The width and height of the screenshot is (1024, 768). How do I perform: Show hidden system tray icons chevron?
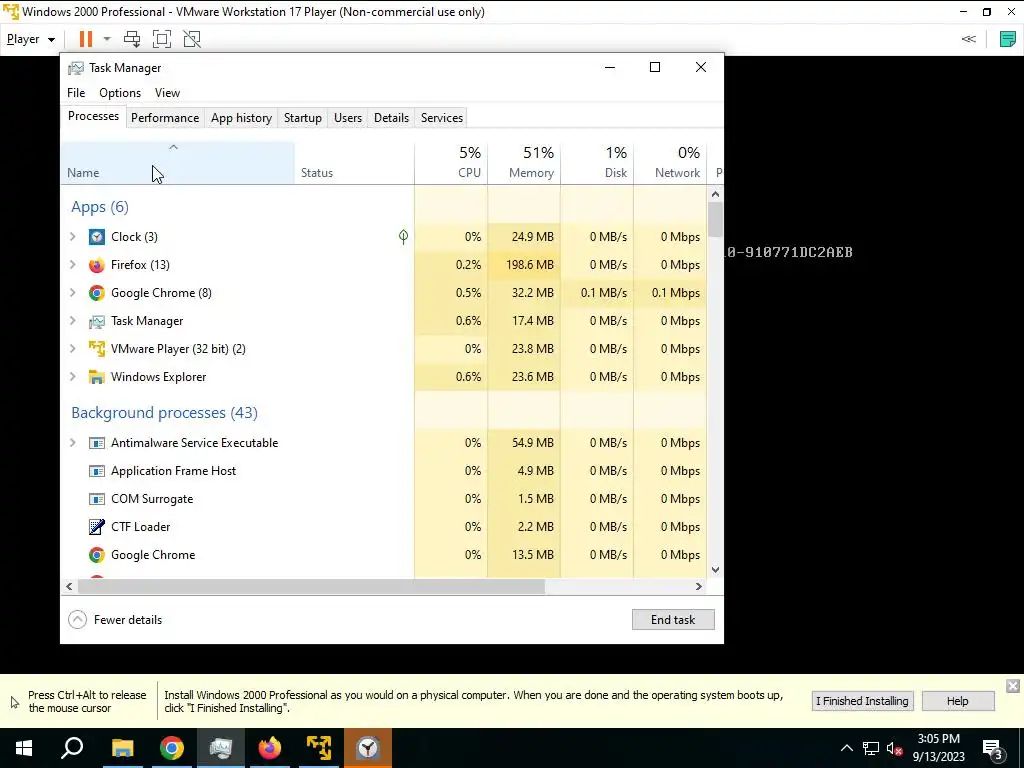846,748
